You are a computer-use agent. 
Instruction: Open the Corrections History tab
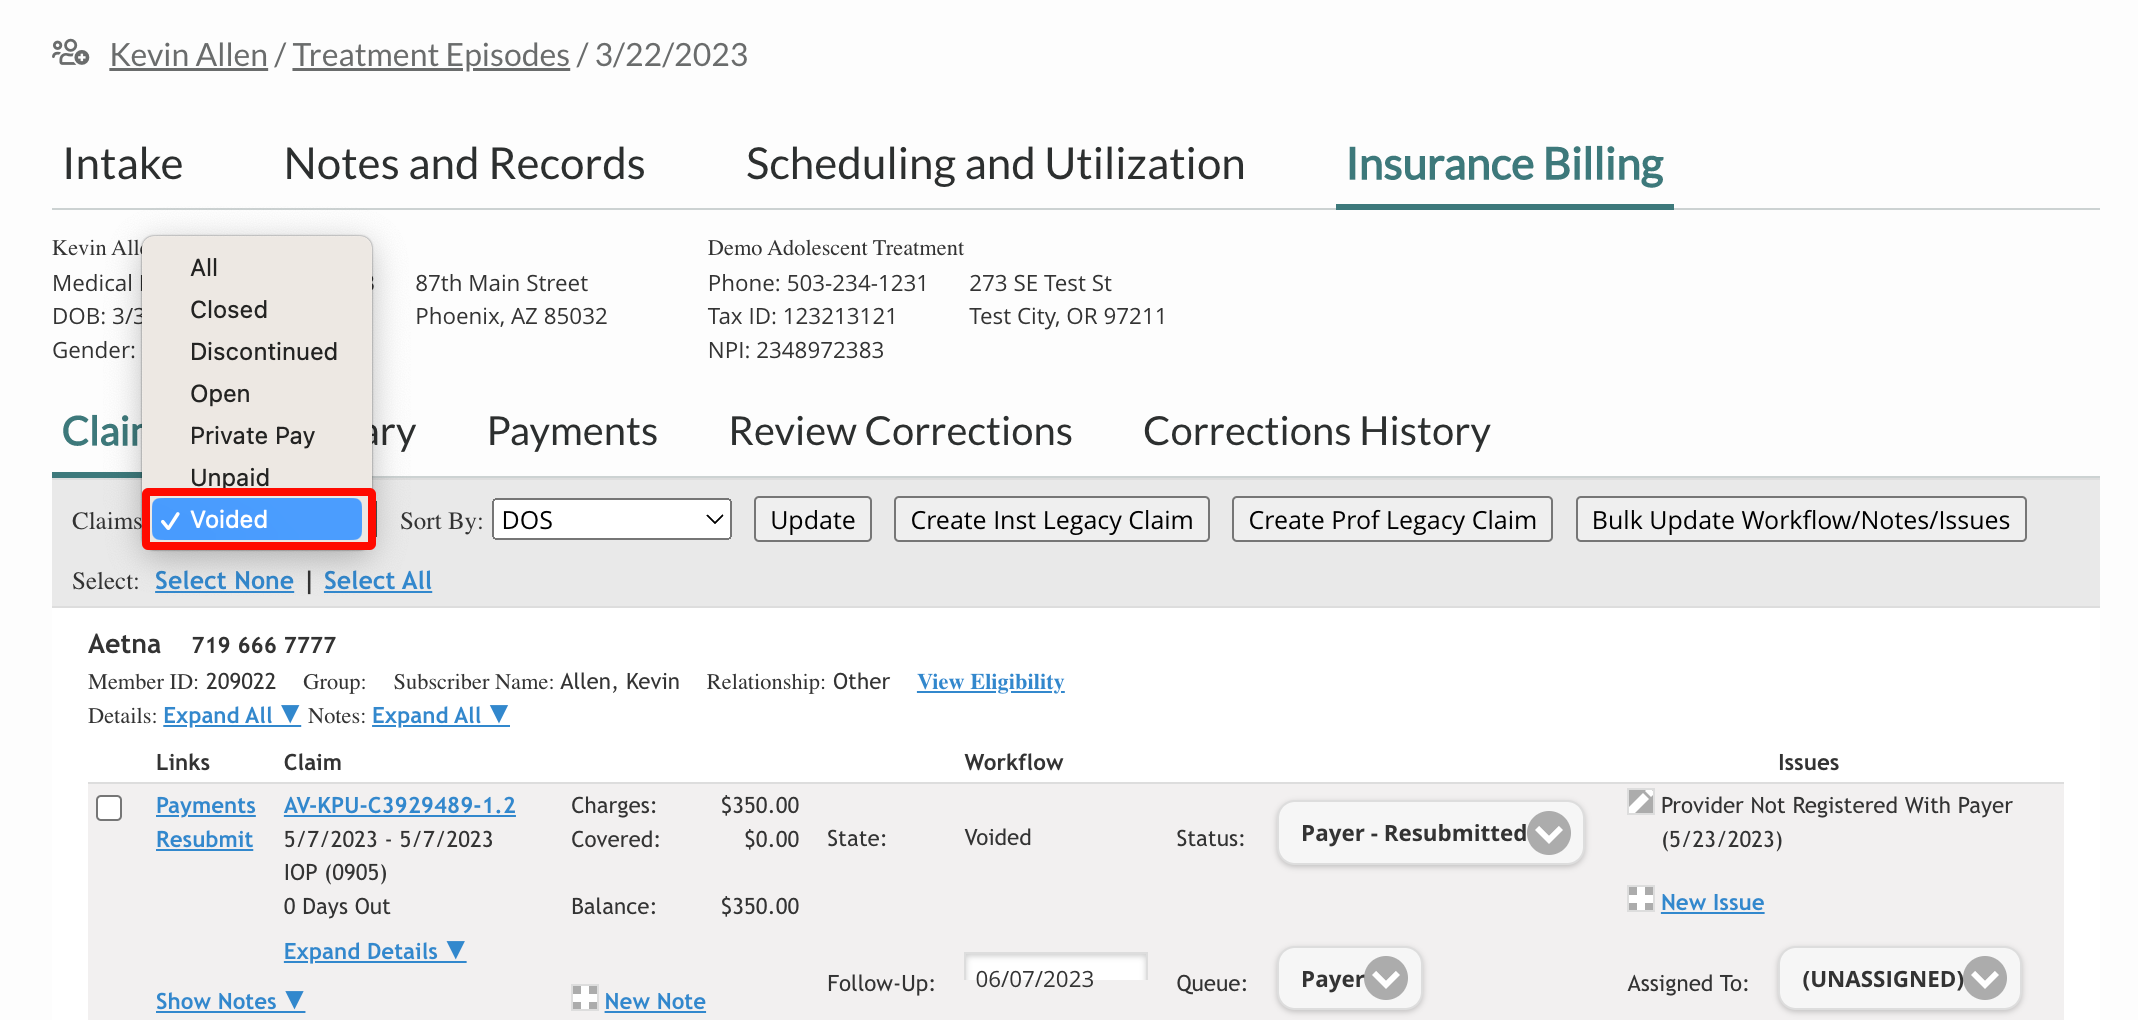(1316, 432)
